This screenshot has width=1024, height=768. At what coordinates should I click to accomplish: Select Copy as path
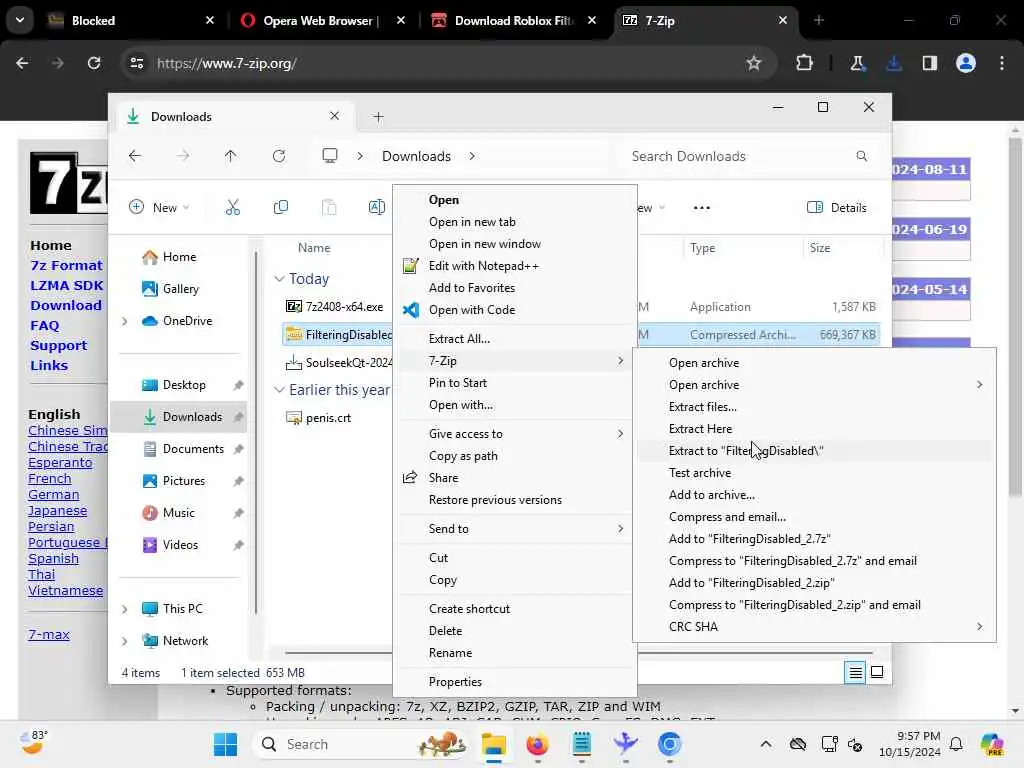click(515, 456)
